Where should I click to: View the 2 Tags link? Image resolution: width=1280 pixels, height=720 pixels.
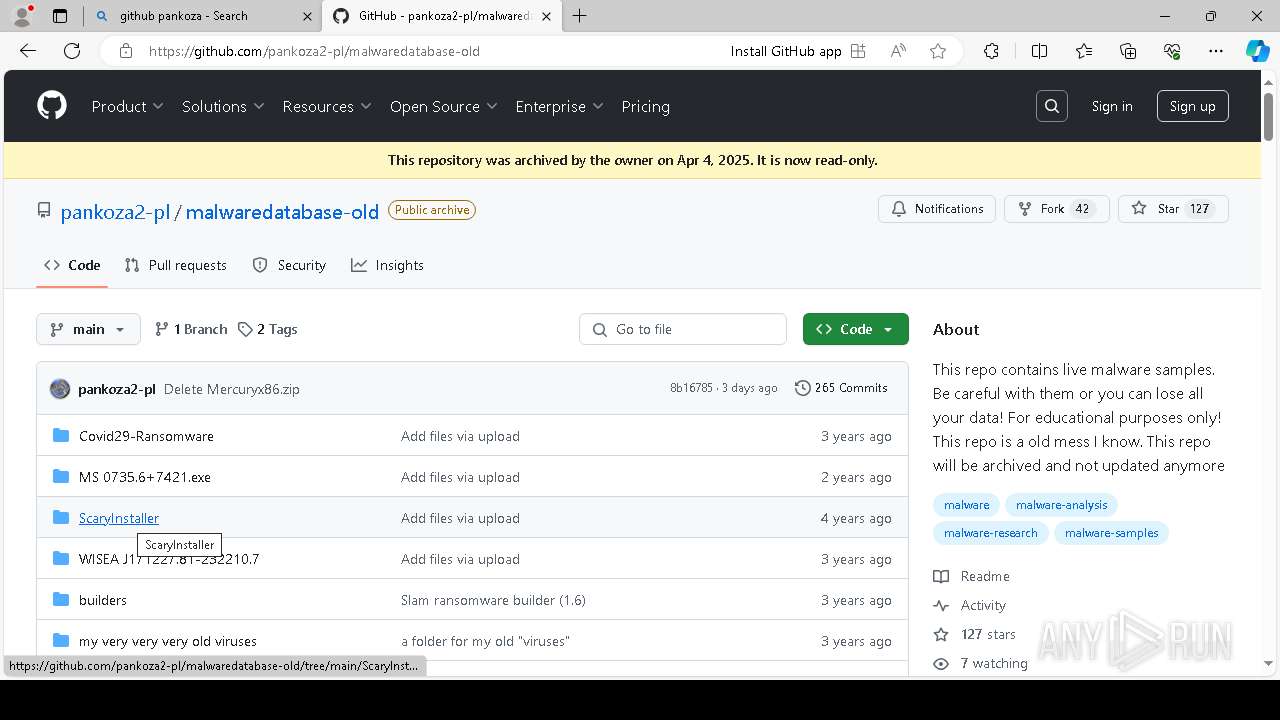(268, 329)
